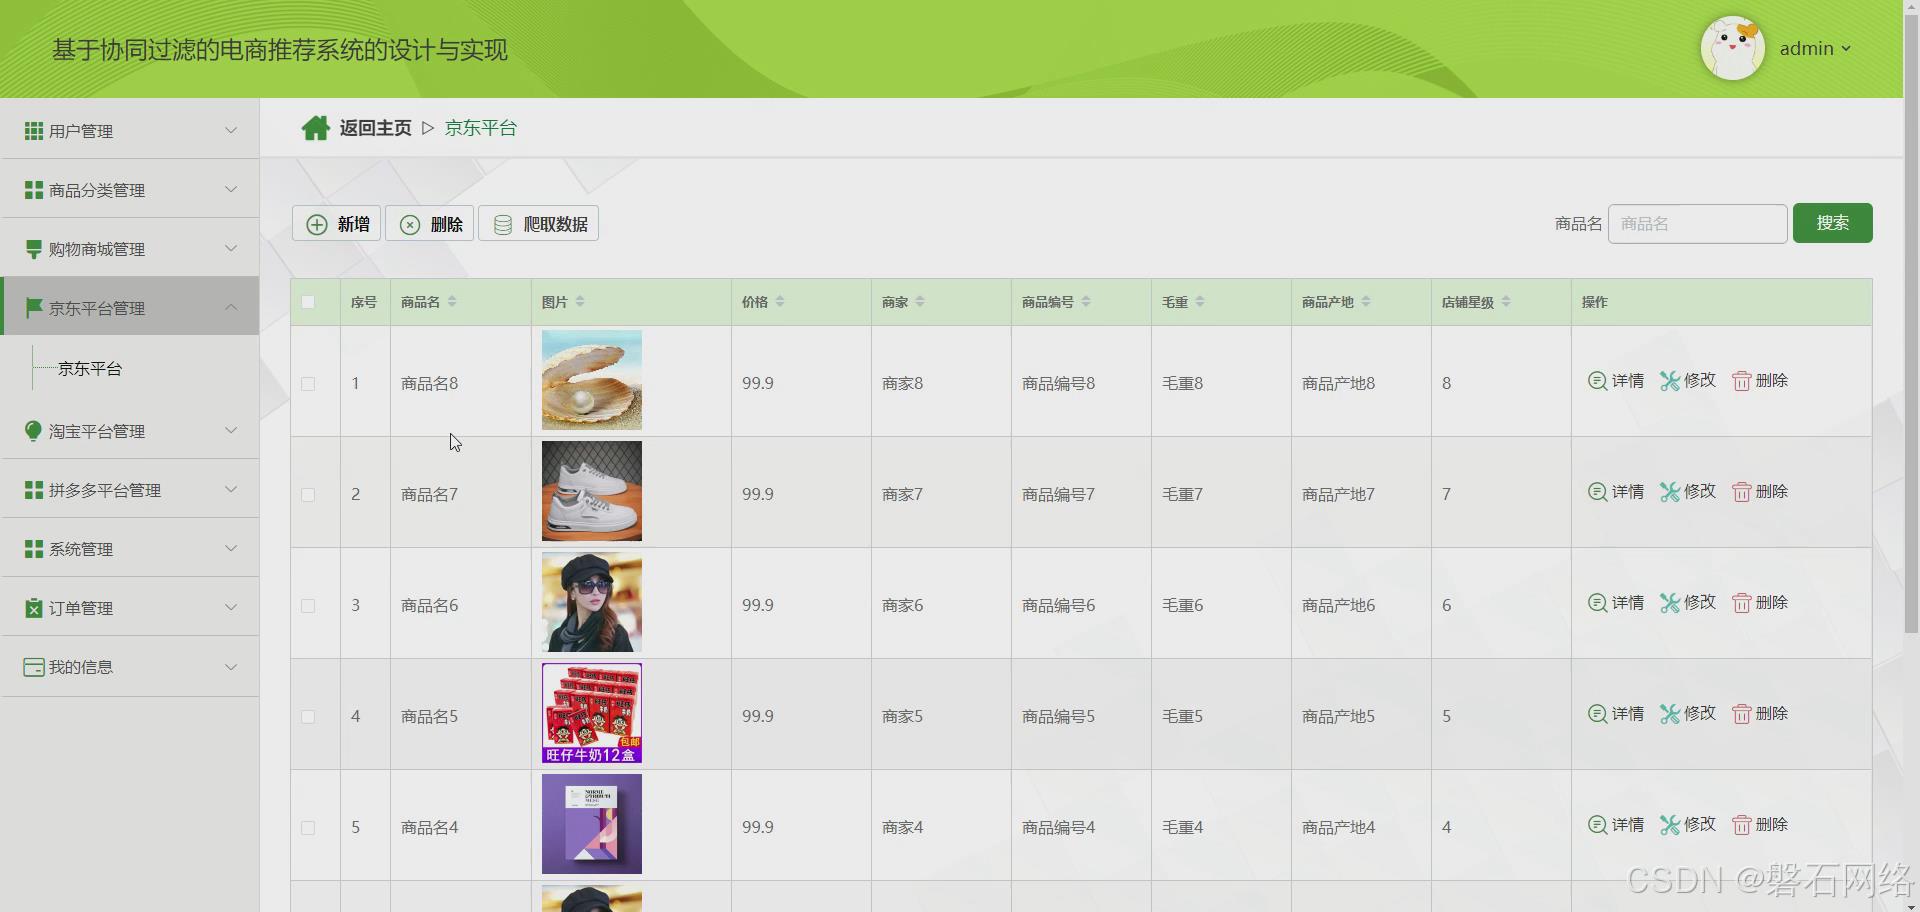Expand the 商品分类管理 chevron
Image resolution: width=1920 pixels, height=912 pixels.
coord(231,189)
